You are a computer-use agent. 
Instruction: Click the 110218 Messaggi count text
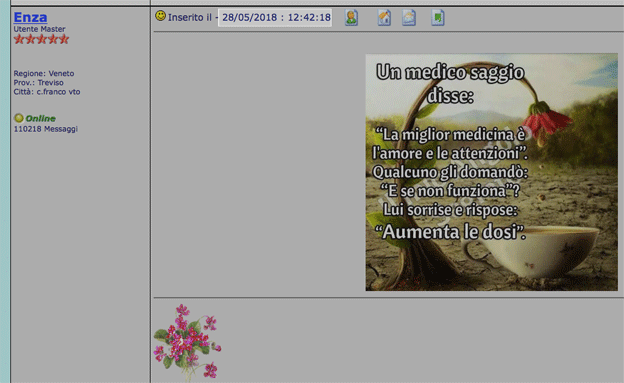pyautogui.click(x=46, y=129)
